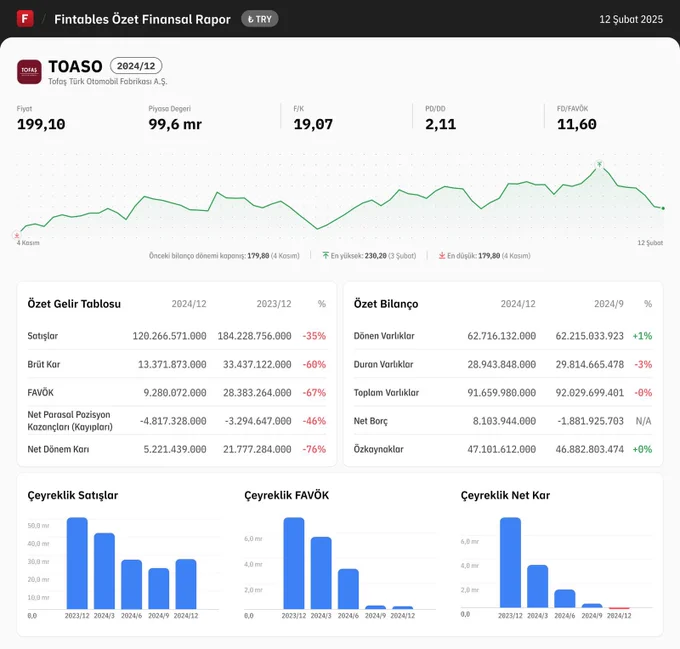680x649 pixels.
Task: Click the 12 Şubat chart axis label
Action: tap(650, 243)
